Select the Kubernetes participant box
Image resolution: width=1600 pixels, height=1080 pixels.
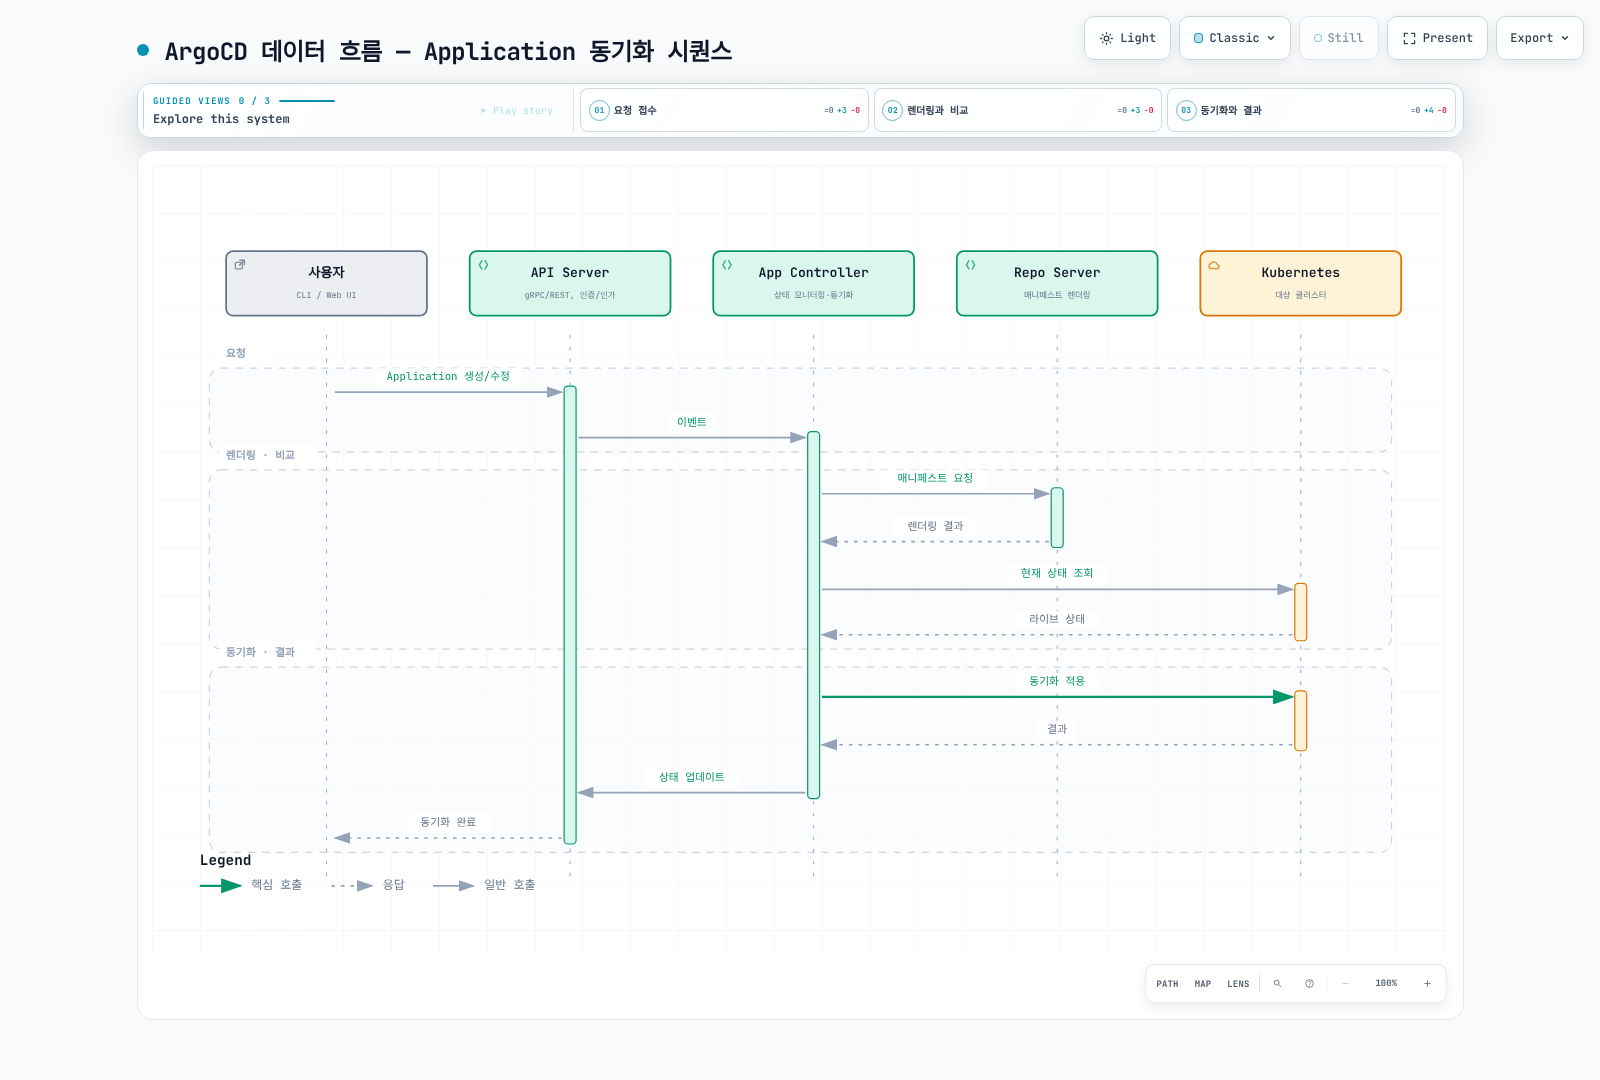[x=1300, y=283]
